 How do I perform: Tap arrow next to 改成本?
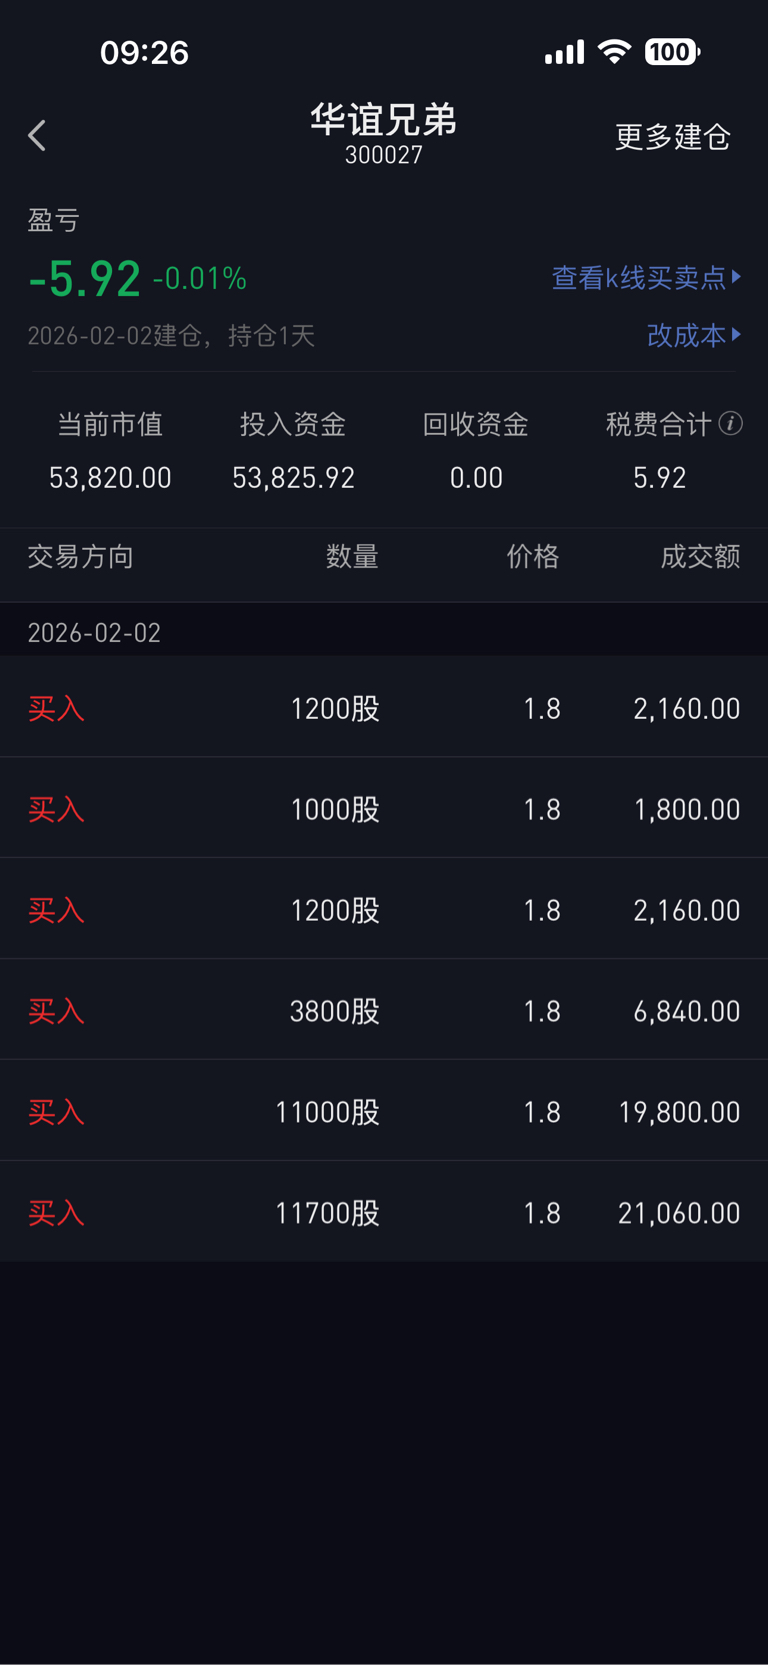click(x=737, y=335)
